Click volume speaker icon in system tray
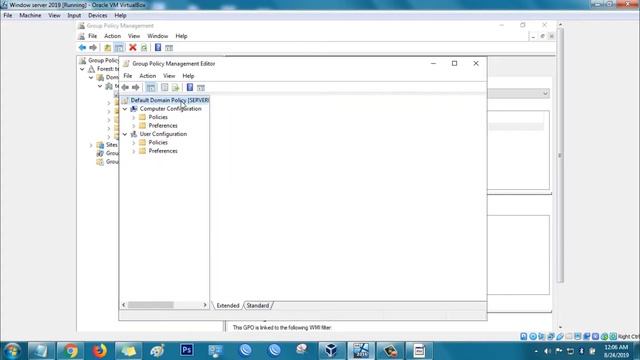This screenshot has width=640, height=360. click(x=547, y=351)
